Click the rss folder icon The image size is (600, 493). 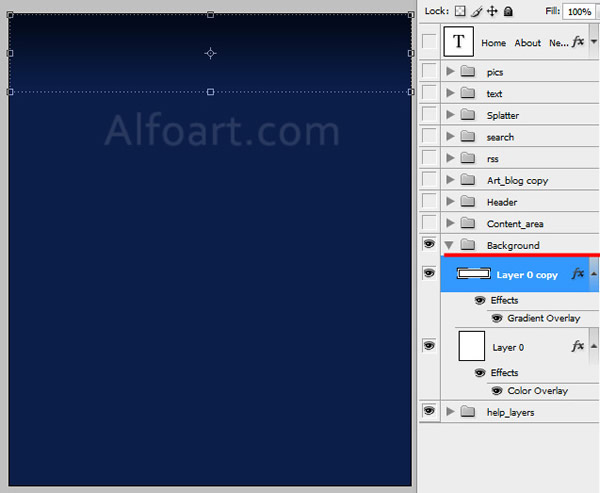[468, 158]
